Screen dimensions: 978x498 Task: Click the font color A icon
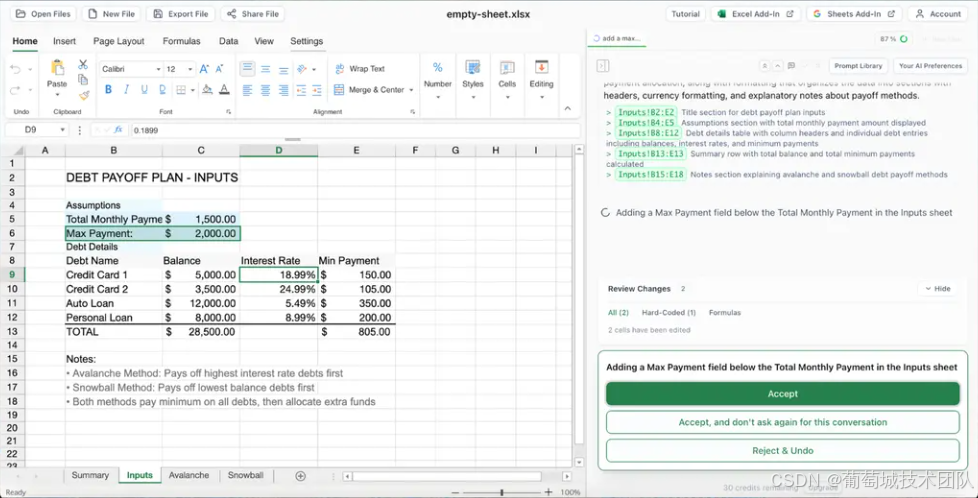tap(224, 90)
